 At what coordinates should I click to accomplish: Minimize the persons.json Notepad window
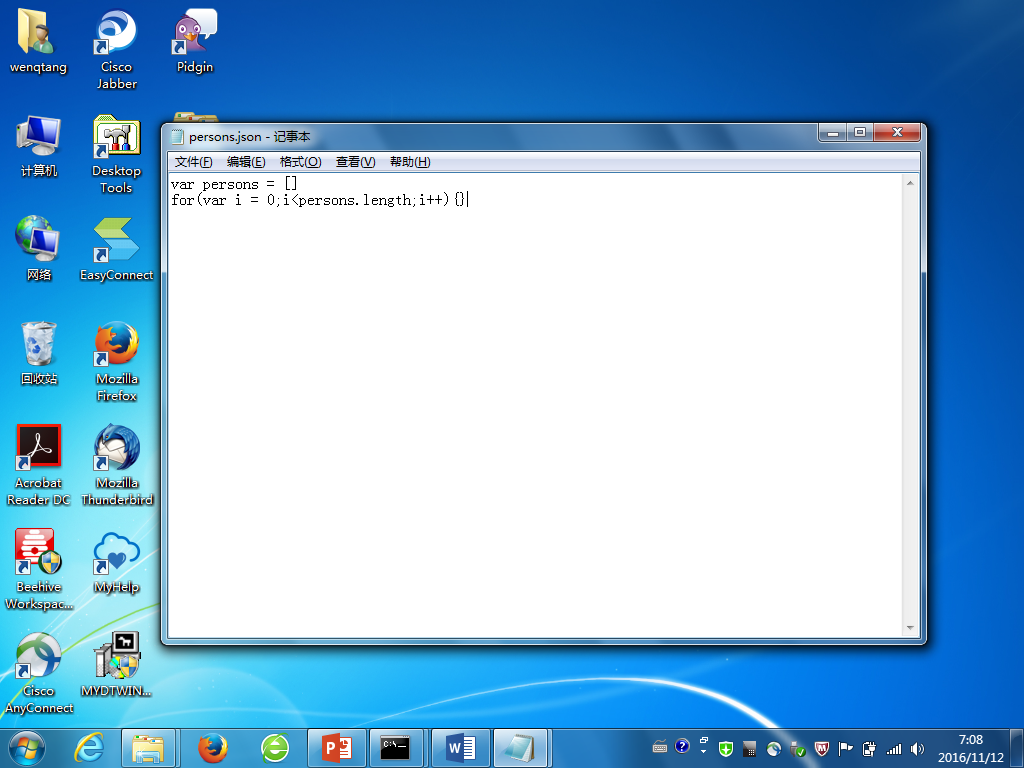[832, 133]
